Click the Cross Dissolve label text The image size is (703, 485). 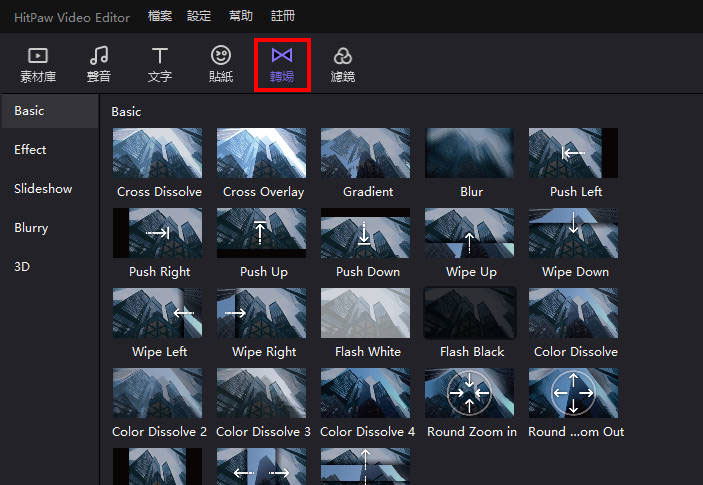[159, 192]
